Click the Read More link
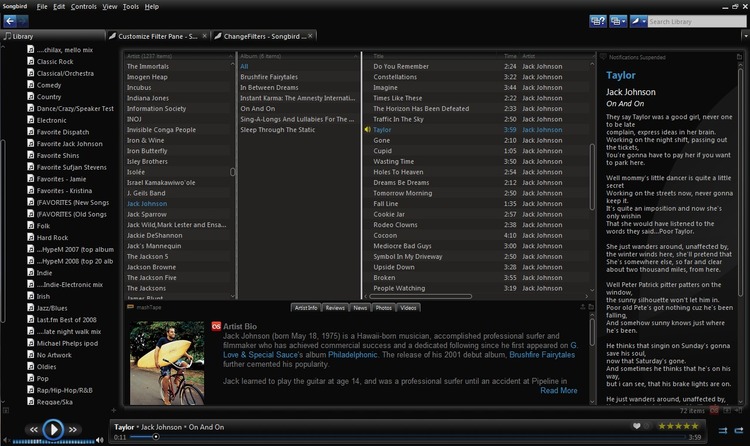Viewport: 750px width, 446px height. point(559,390)
